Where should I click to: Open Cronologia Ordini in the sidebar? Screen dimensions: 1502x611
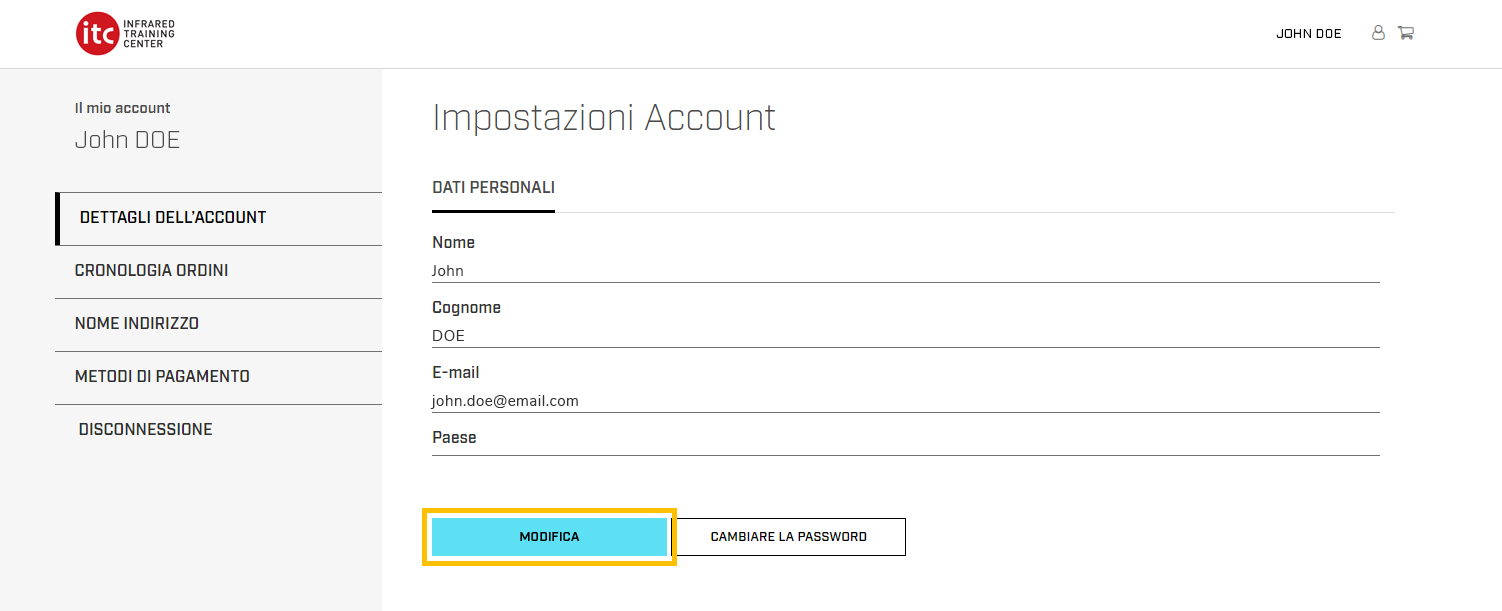152,271
